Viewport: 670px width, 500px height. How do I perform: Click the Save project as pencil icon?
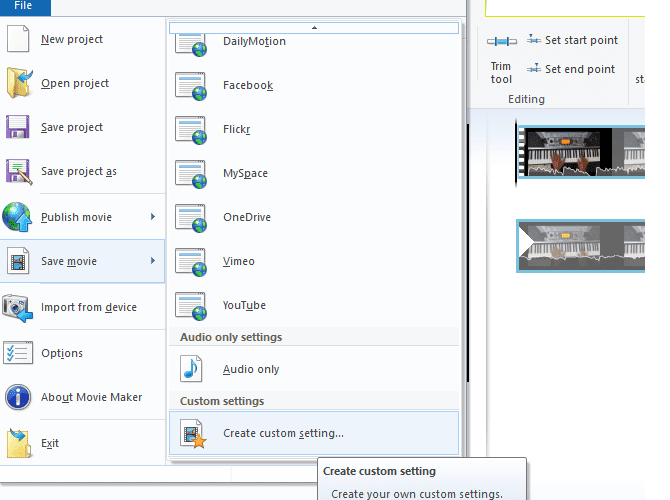click(18, 171)
